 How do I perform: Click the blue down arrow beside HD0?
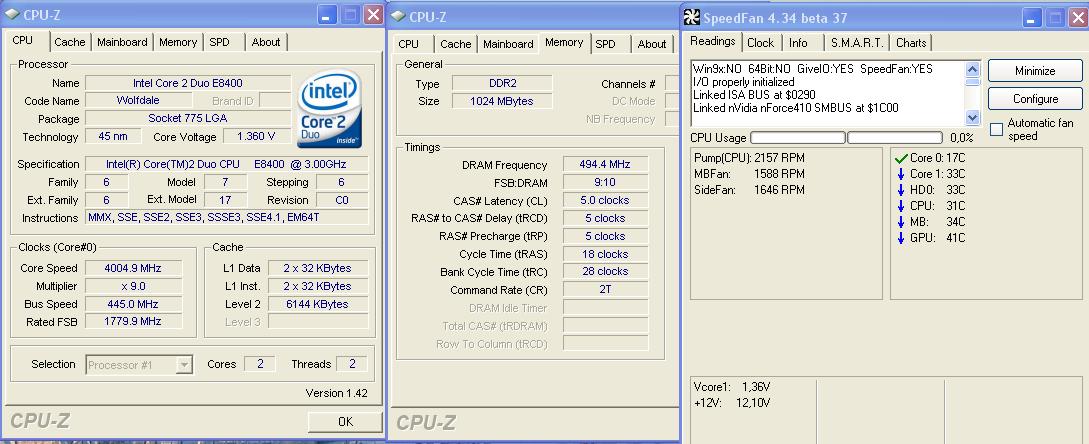coord(901,190)
